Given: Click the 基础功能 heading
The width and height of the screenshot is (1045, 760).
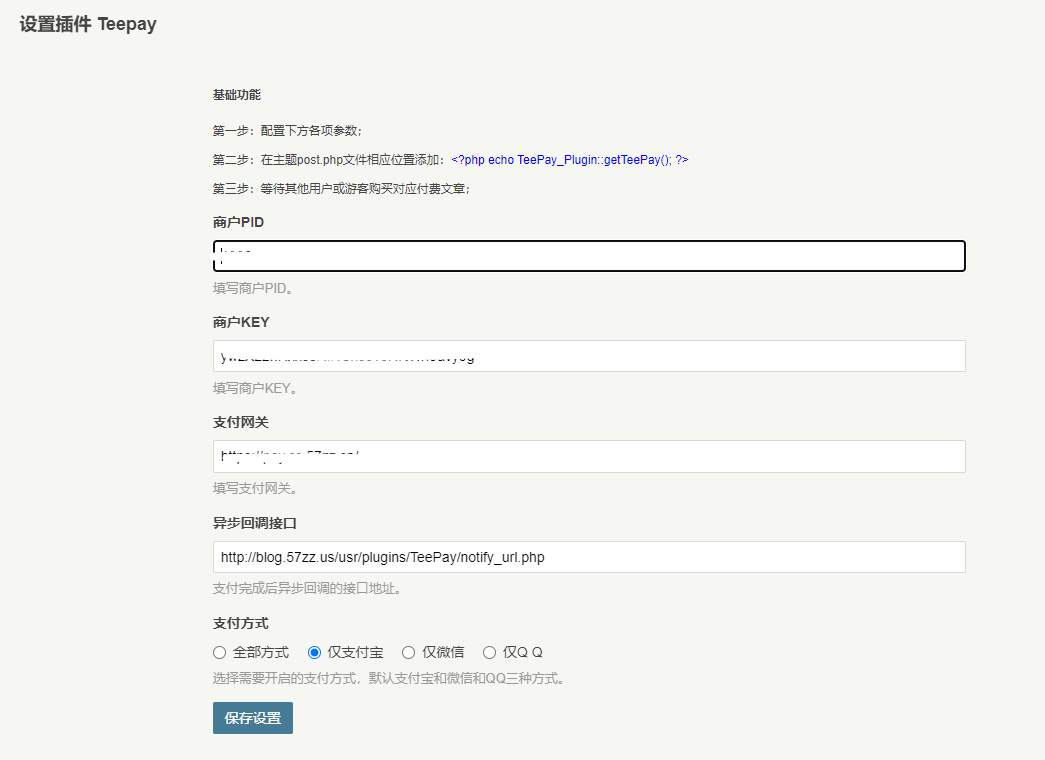Looking at the screenshot, I should click(x=237, y=95).
